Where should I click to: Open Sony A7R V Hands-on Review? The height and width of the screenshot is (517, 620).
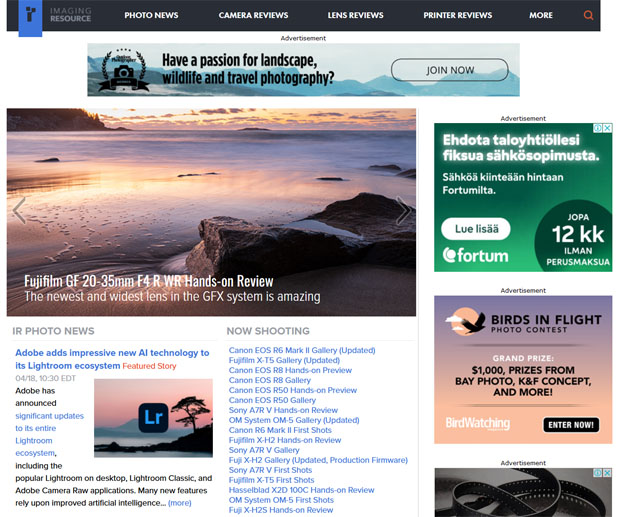(283, 410)
